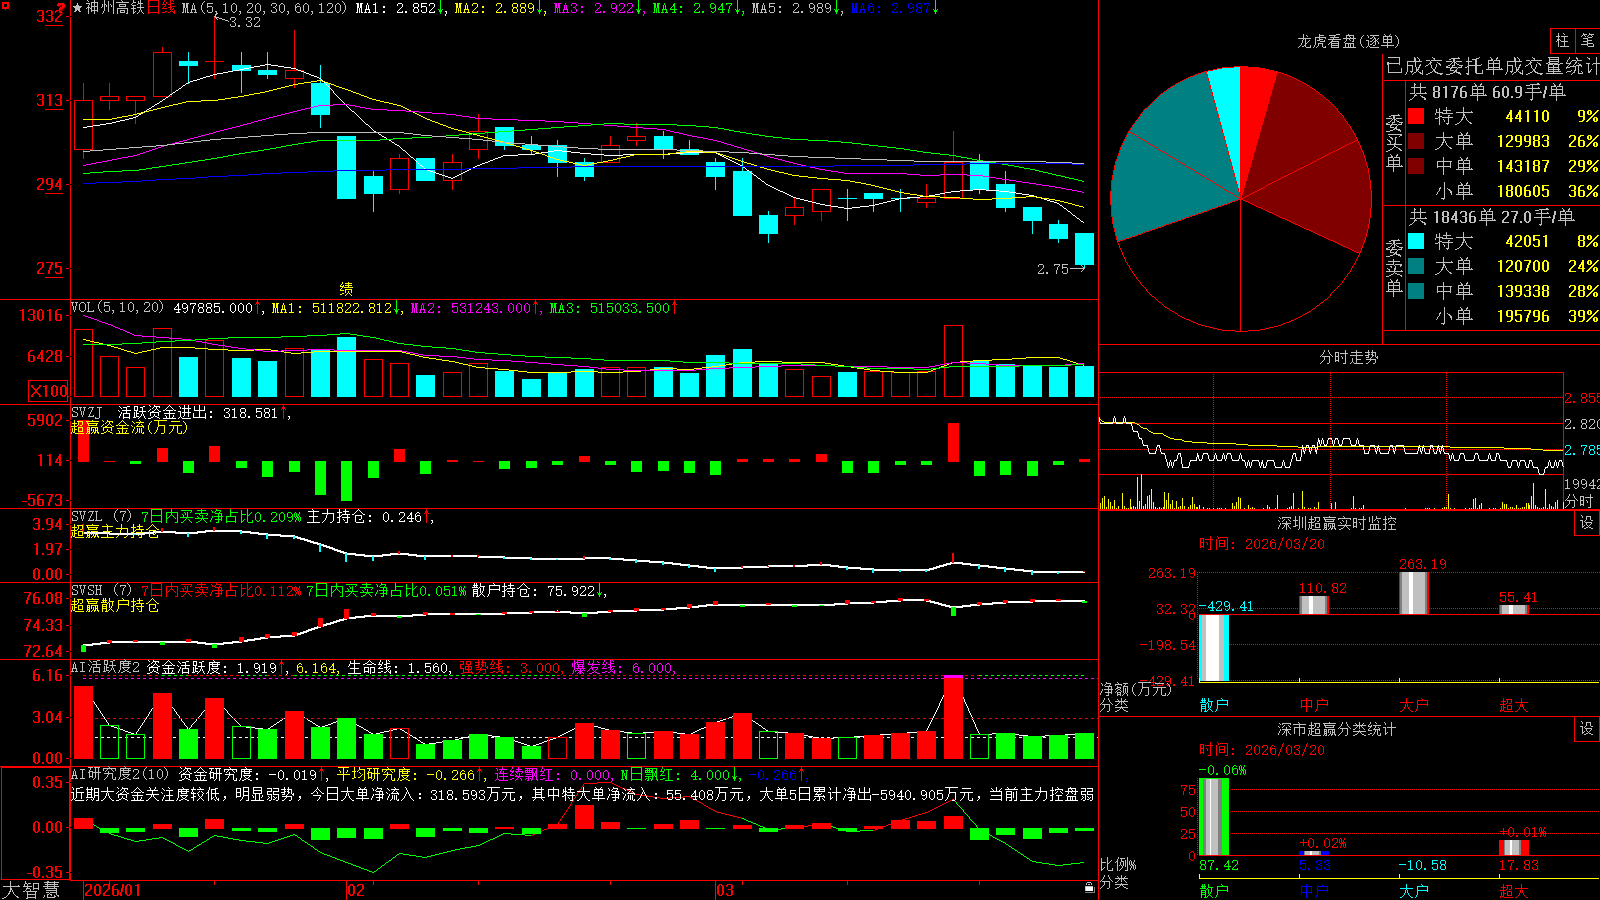Click the 共 8176单 buy-order summary line
The width and height of the screenshot is (1600, 900).
pos(1487,92)
